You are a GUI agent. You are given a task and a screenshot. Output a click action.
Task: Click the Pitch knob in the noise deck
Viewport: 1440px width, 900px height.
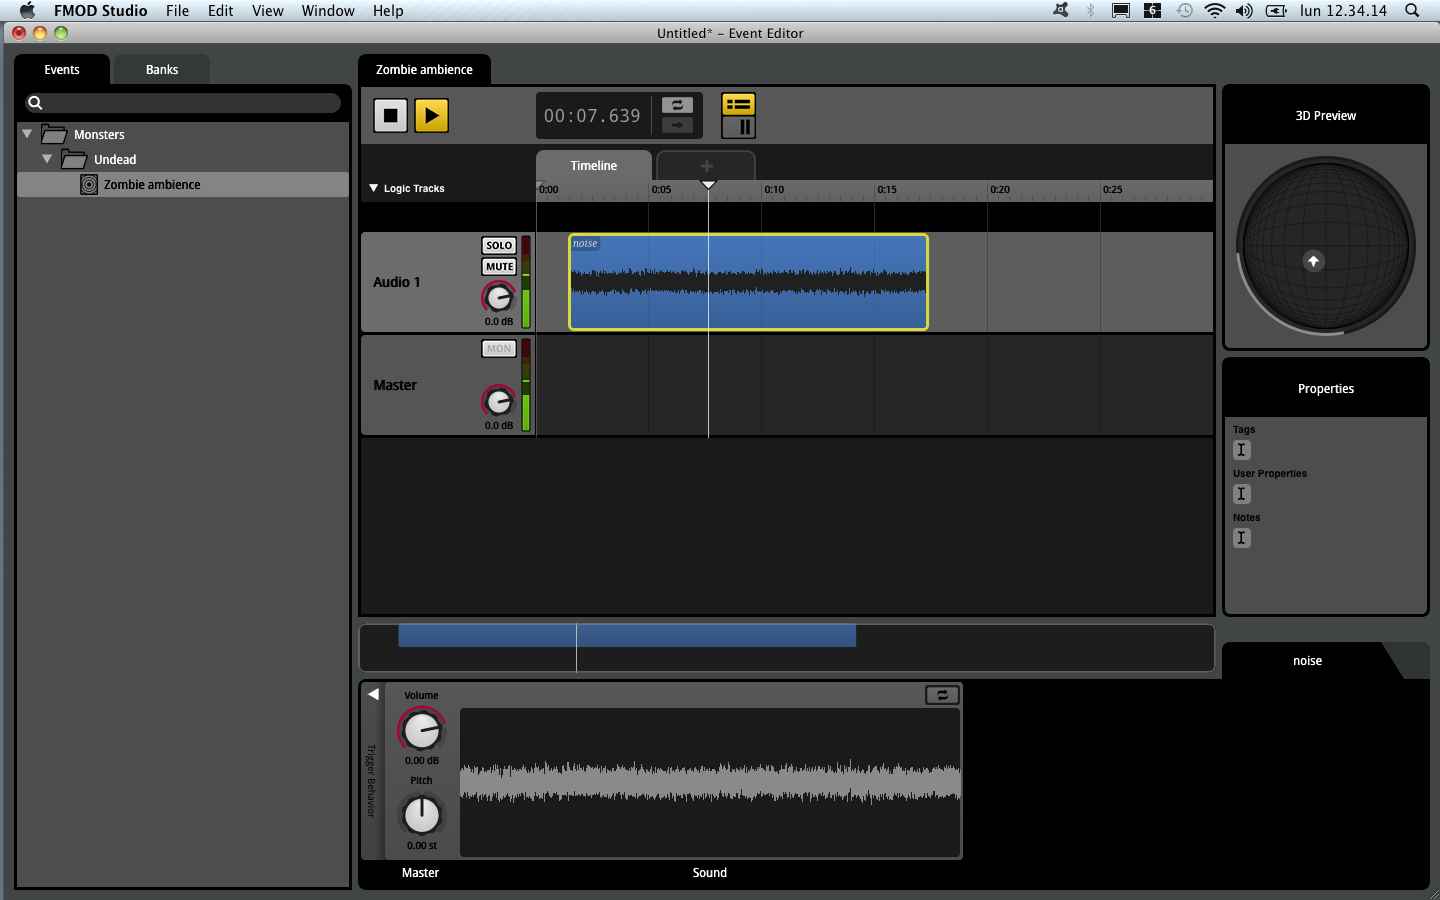422,815
